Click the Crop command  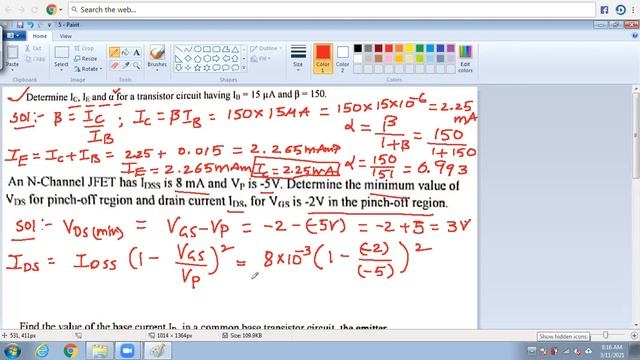84,48
